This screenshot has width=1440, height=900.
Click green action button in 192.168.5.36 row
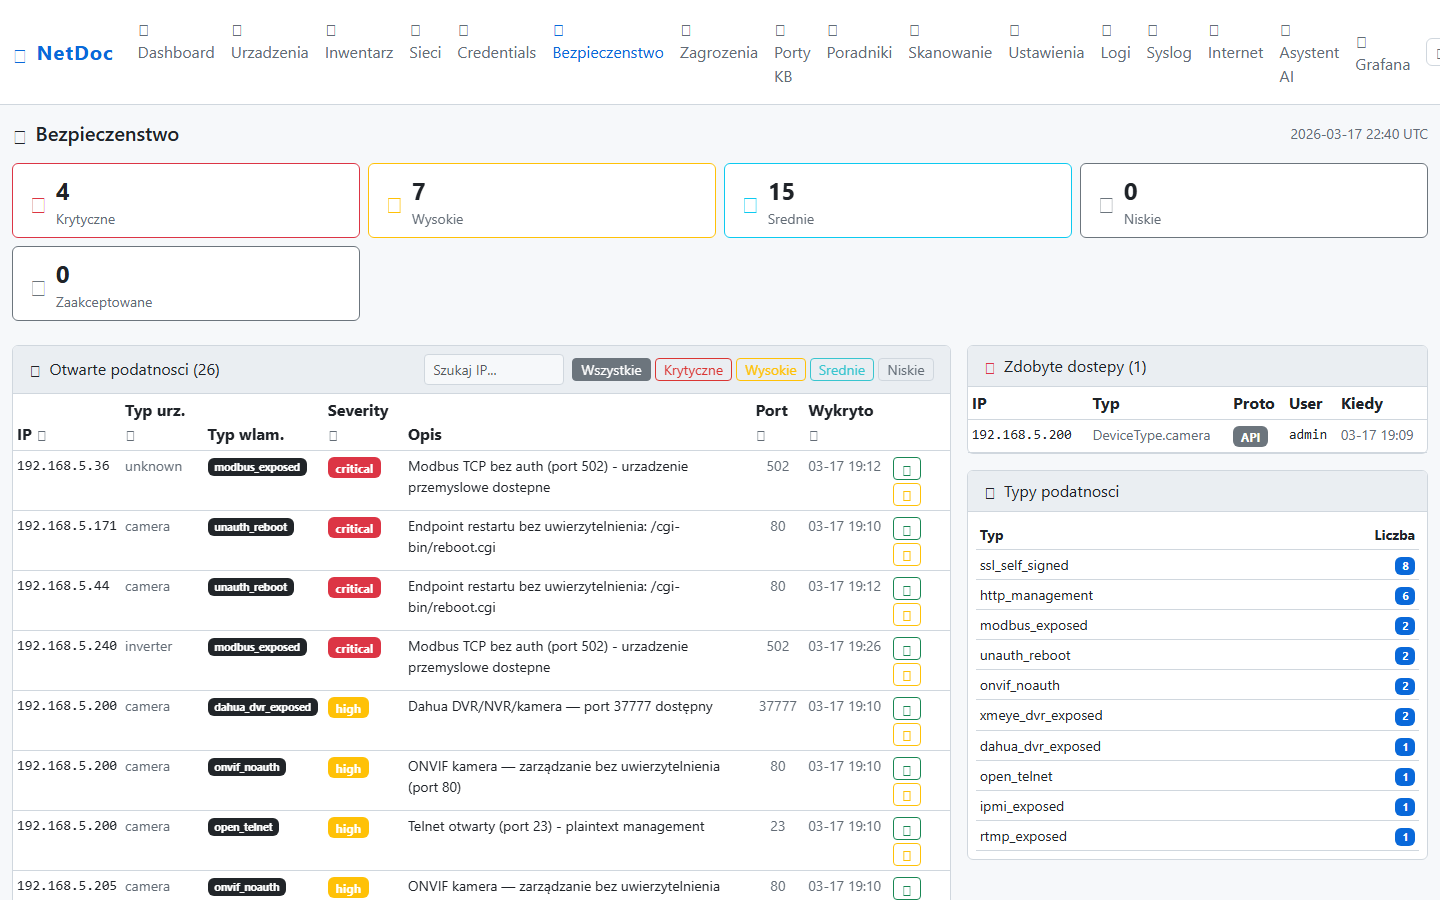(x=906, y=469)
